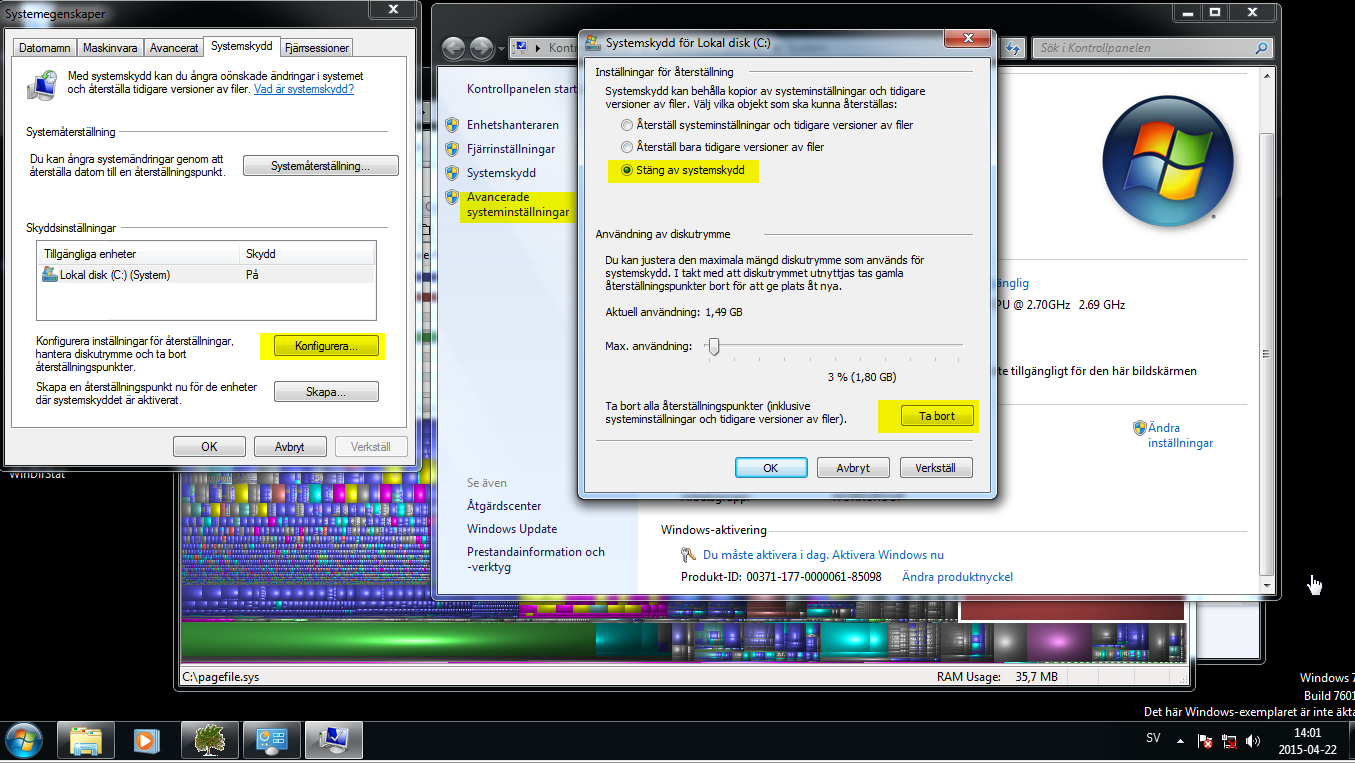Open 'Avancerade systeminställningar' link
1355x763 pixels.
(x=518, y=205)
